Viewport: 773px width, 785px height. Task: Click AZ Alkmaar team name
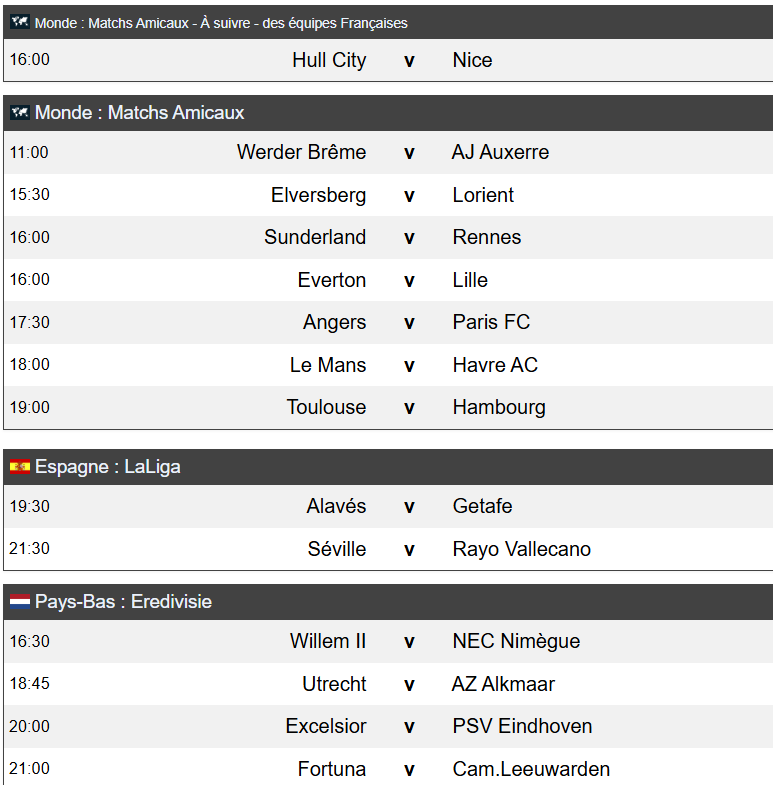tap(503, 684)
